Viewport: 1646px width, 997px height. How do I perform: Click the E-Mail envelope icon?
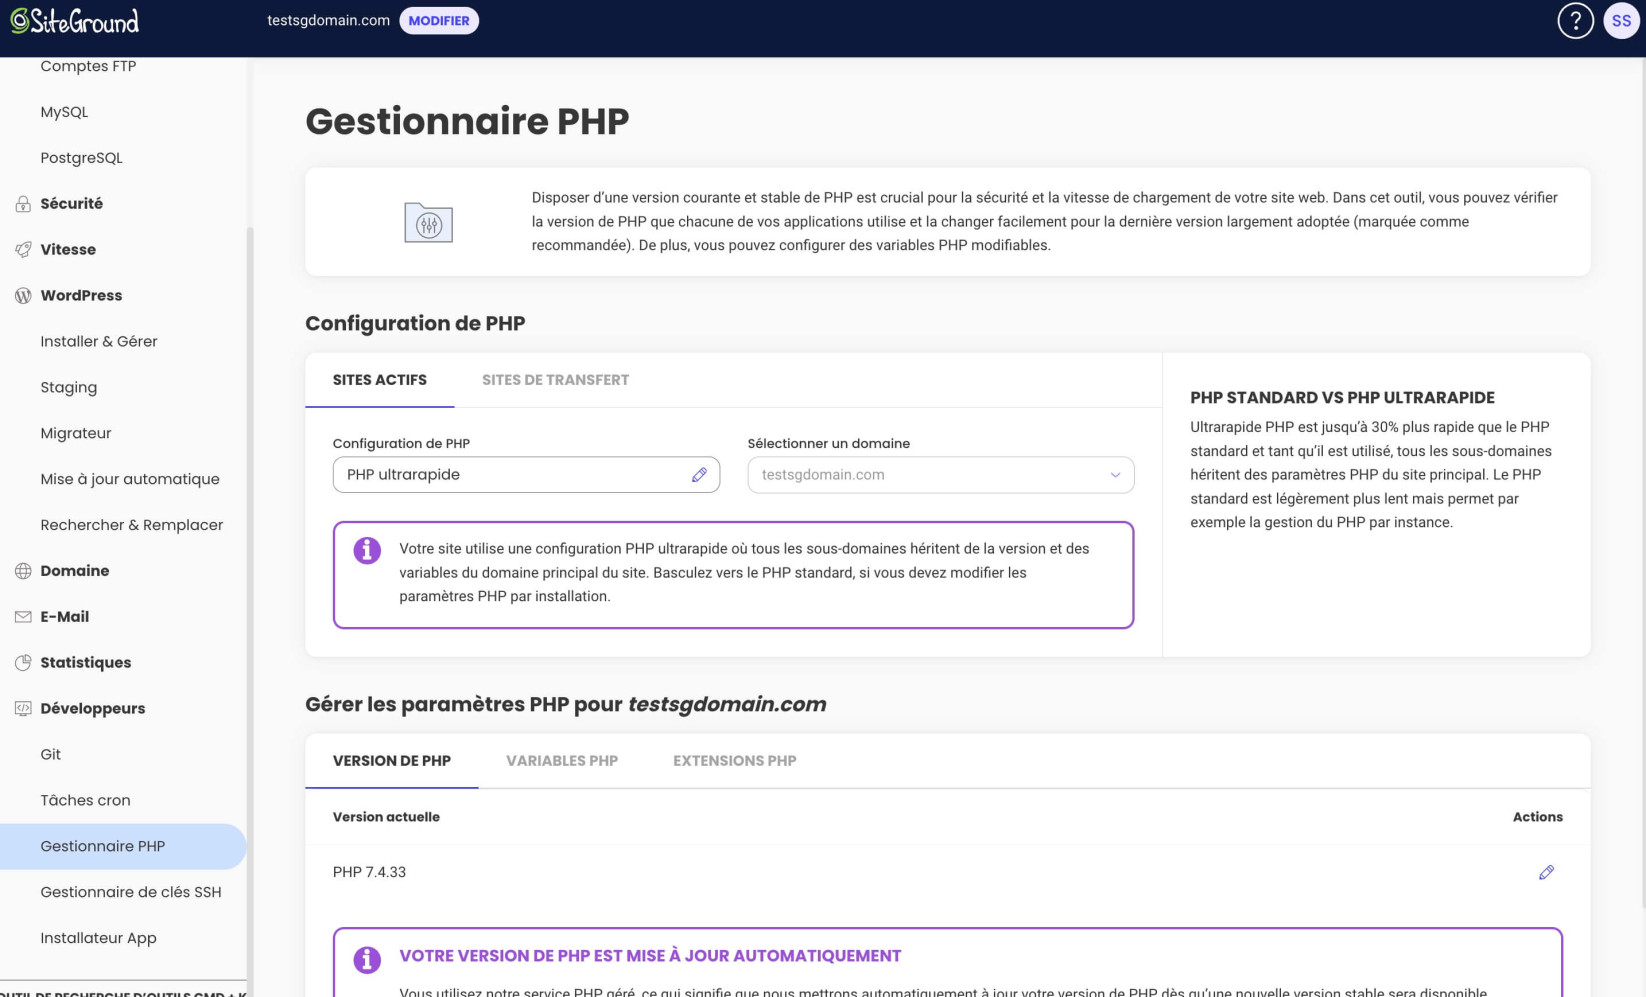(x=23, y=617)
